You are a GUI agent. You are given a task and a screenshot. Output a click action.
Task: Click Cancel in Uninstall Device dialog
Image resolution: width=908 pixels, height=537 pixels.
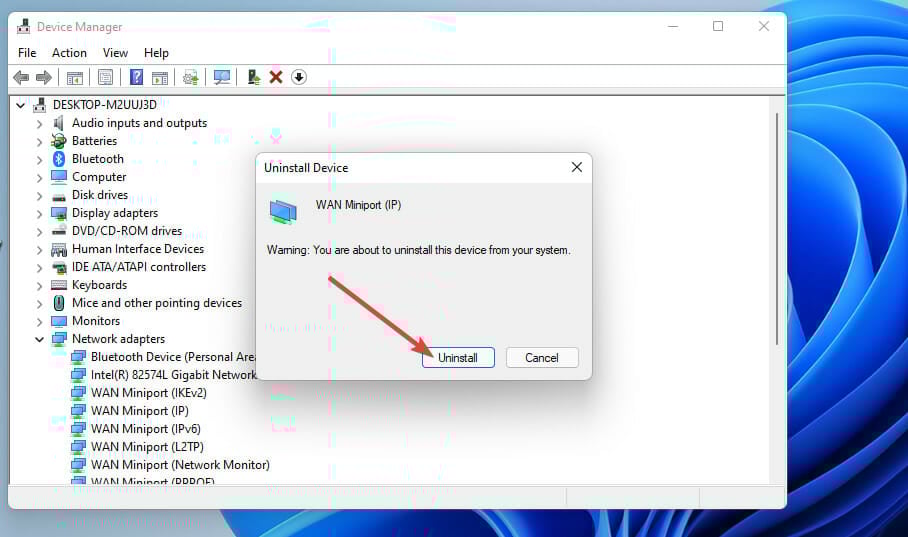coord(542,357)
